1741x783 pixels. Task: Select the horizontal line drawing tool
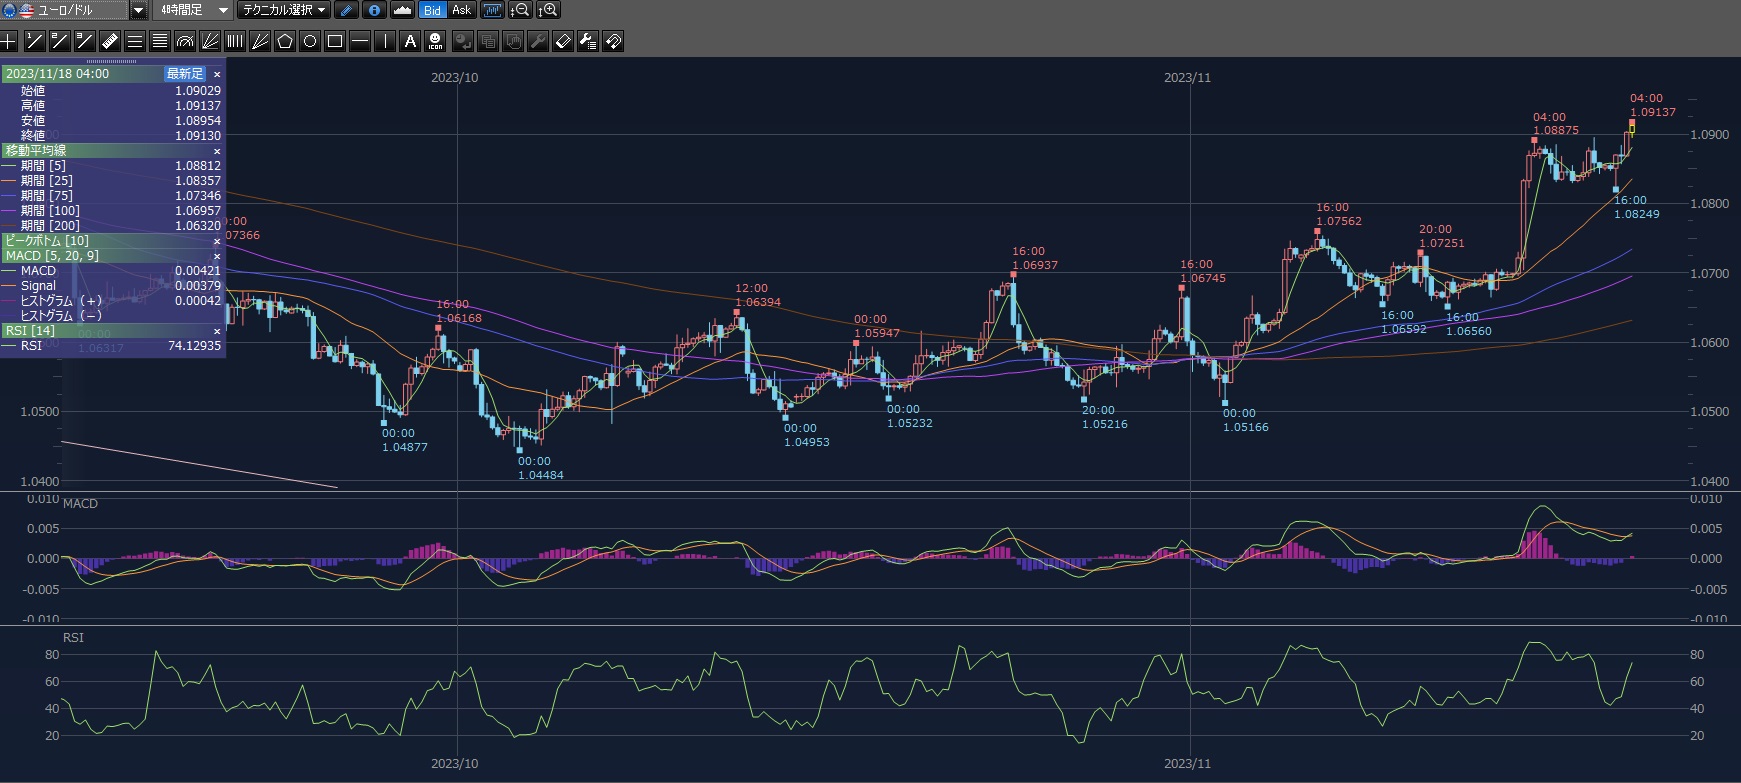coord(360,41)
